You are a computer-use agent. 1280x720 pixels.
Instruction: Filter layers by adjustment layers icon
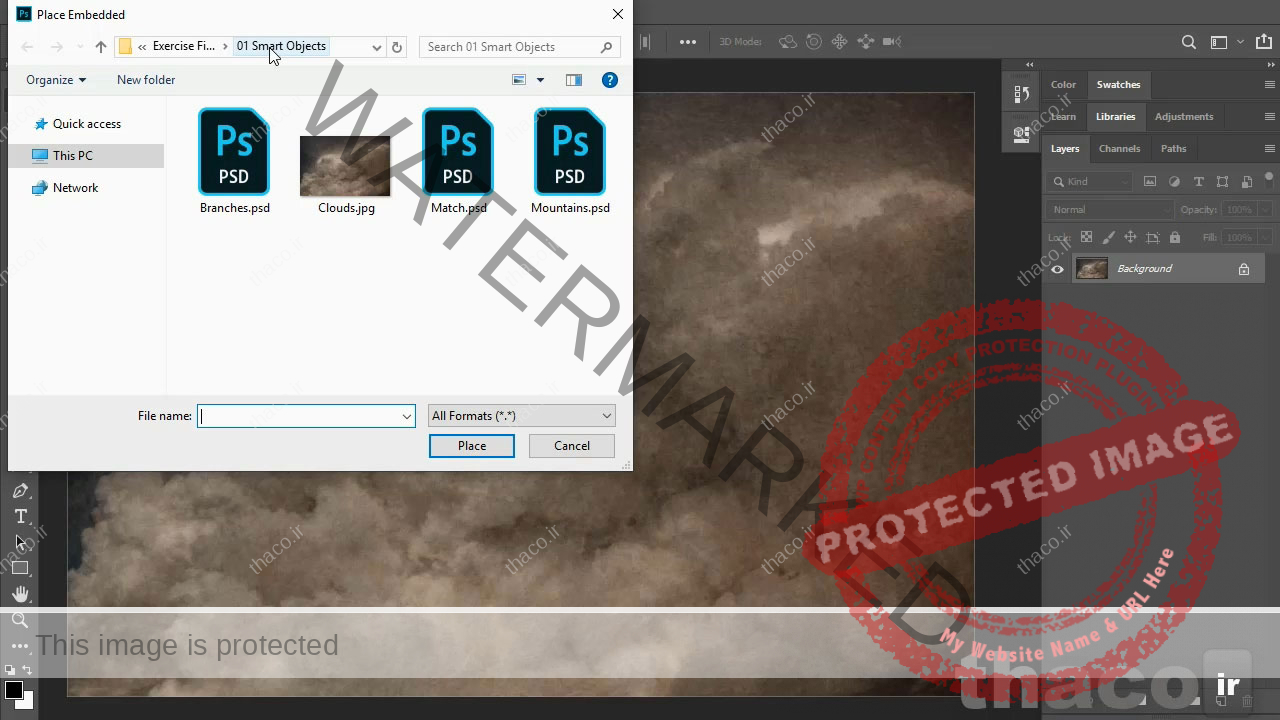coord(1174,182)
